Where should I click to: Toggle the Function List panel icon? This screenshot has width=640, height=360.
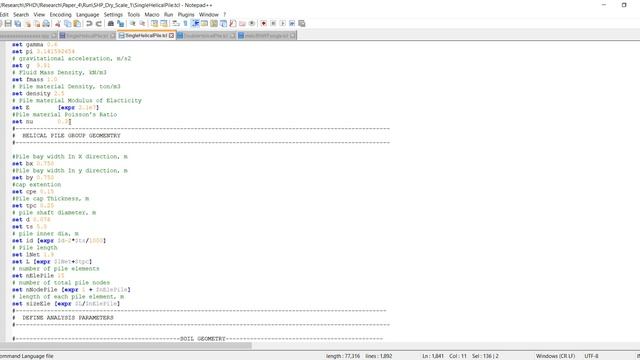tap(233, 24)
